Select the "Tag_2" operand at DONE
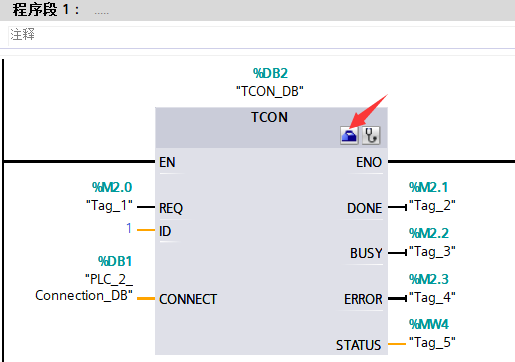The image size is (515, 362). 432,206
